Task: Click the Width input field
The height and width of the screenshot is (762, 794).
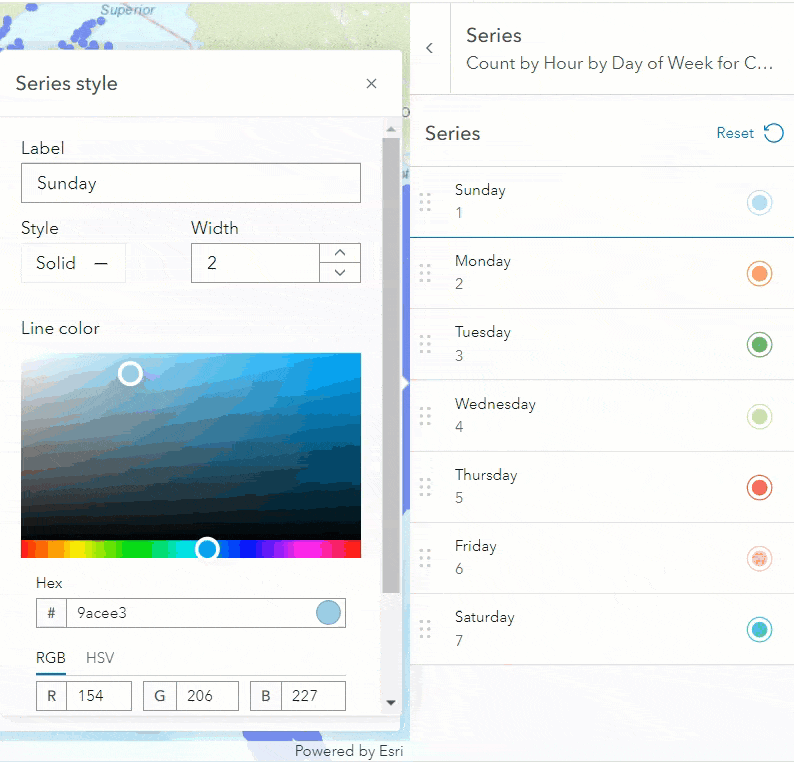Action: (255, 263)
